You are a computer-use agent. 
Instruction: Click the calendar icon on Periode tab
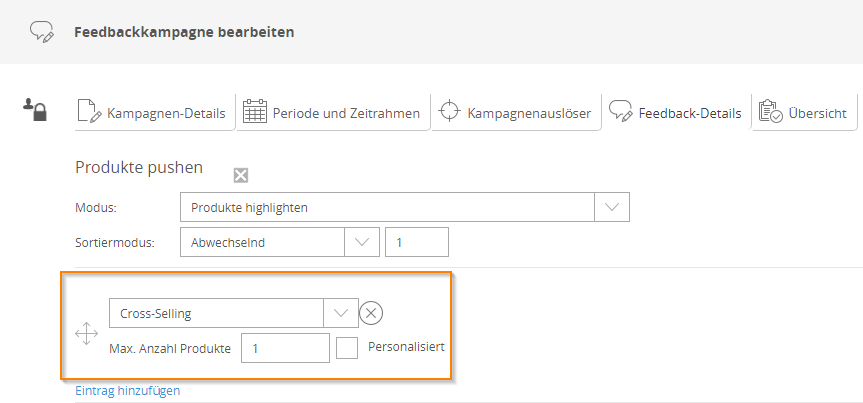[x=255, y=111]
